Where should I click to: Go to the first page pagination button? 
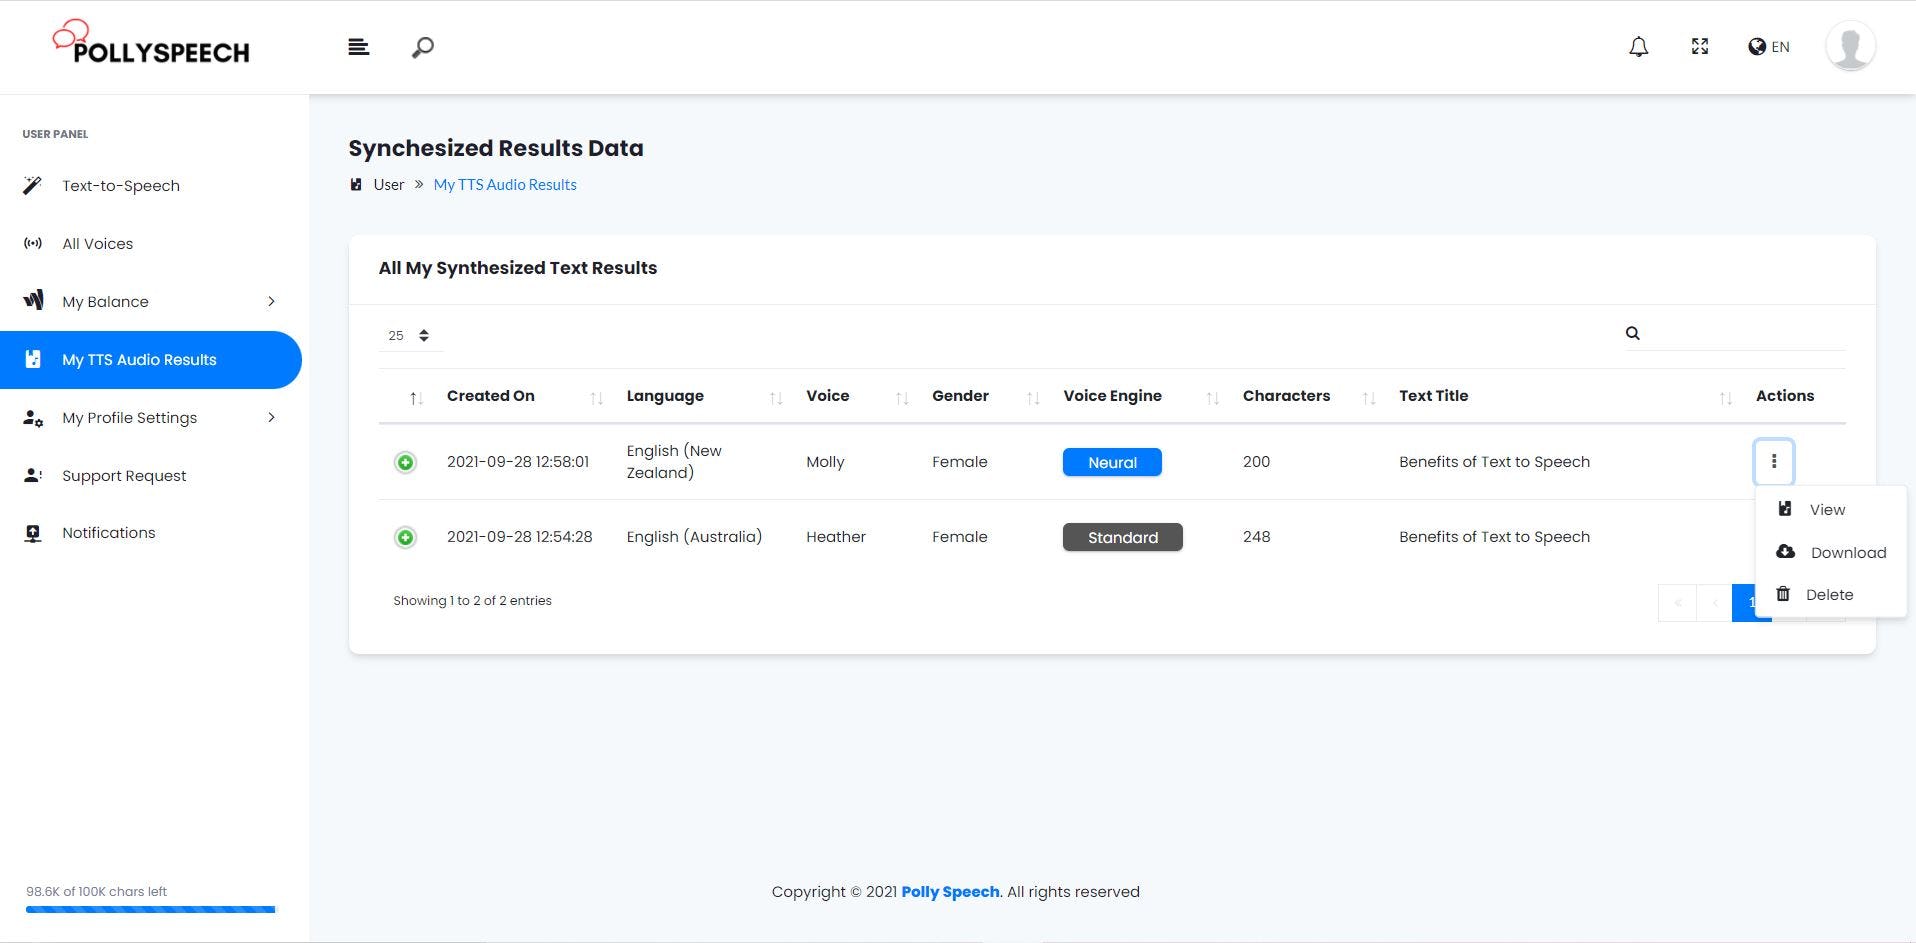[x=1677, y=602]
